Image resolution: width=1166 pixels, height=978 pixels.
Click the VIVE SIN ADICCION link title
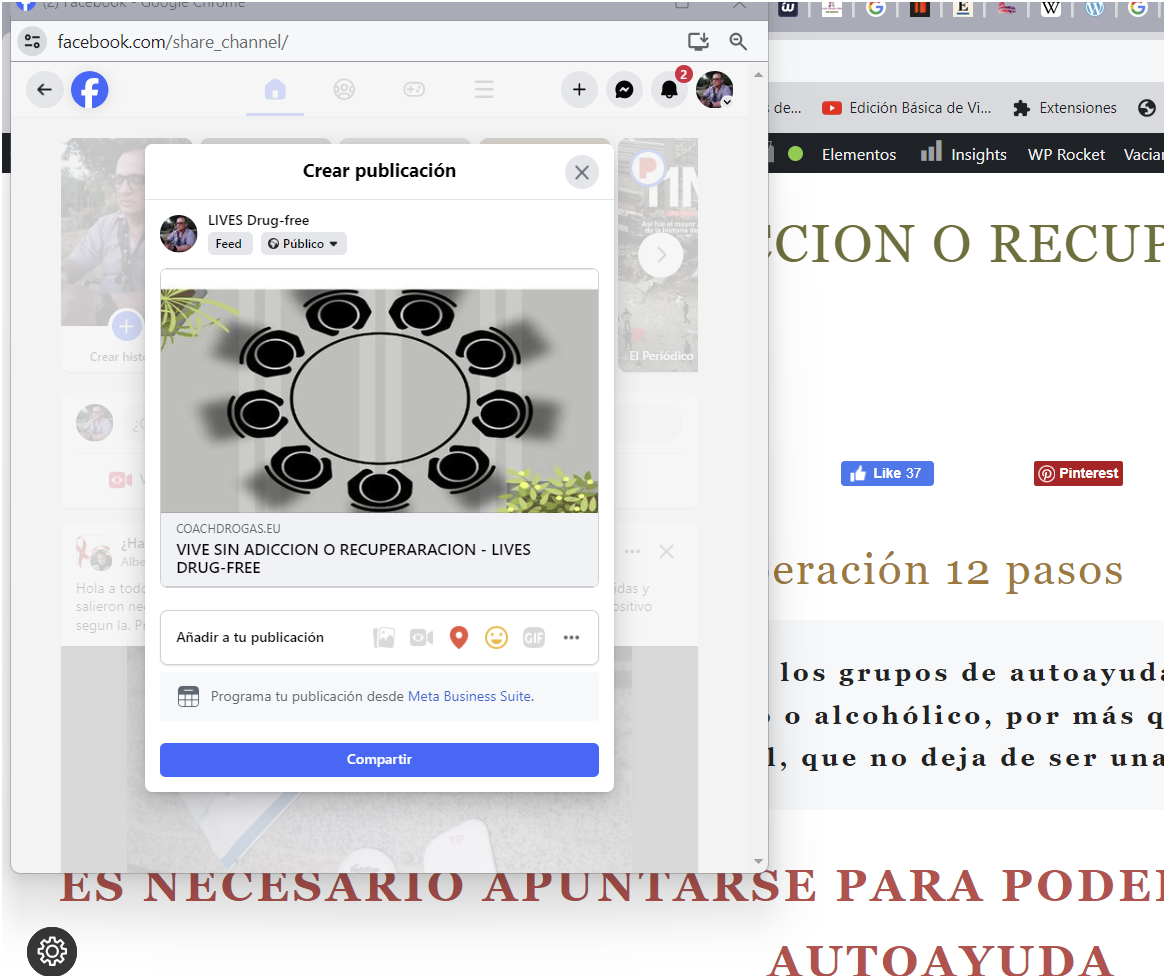(x=353, y=559)
